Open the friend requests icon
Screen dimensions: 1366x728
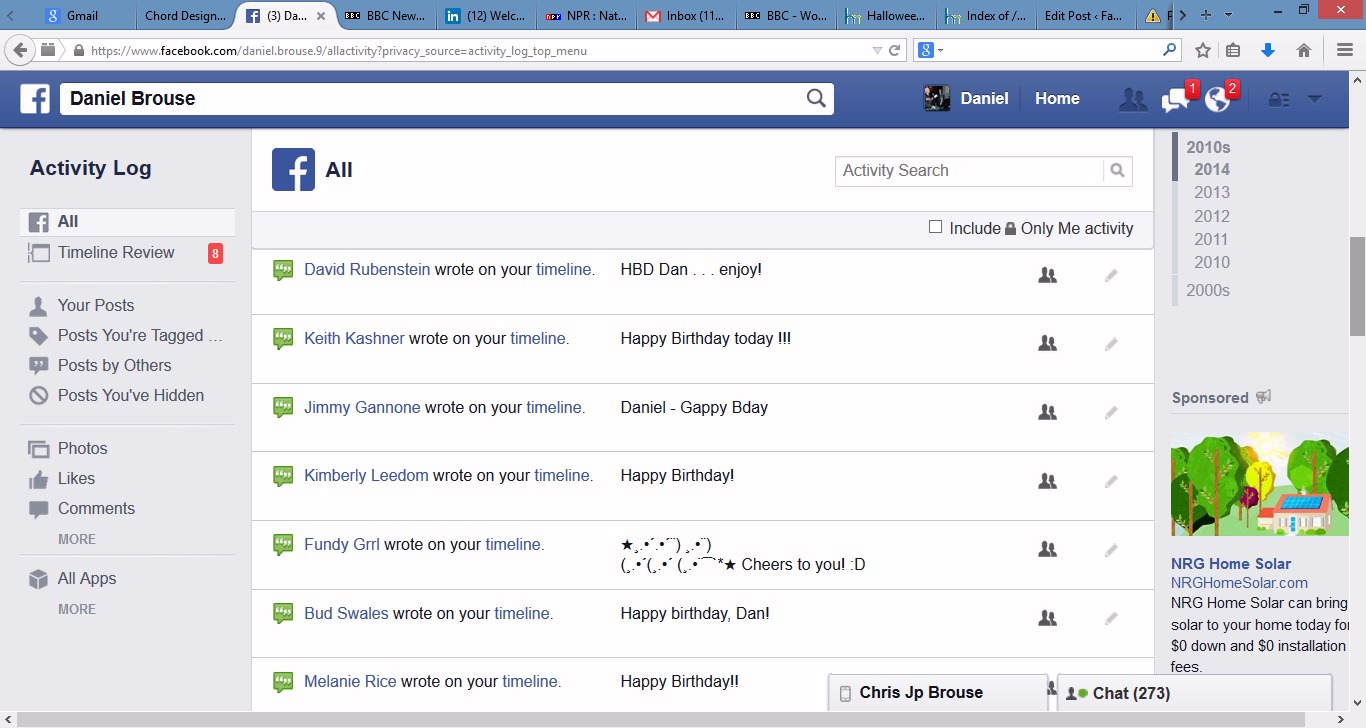1132,99
